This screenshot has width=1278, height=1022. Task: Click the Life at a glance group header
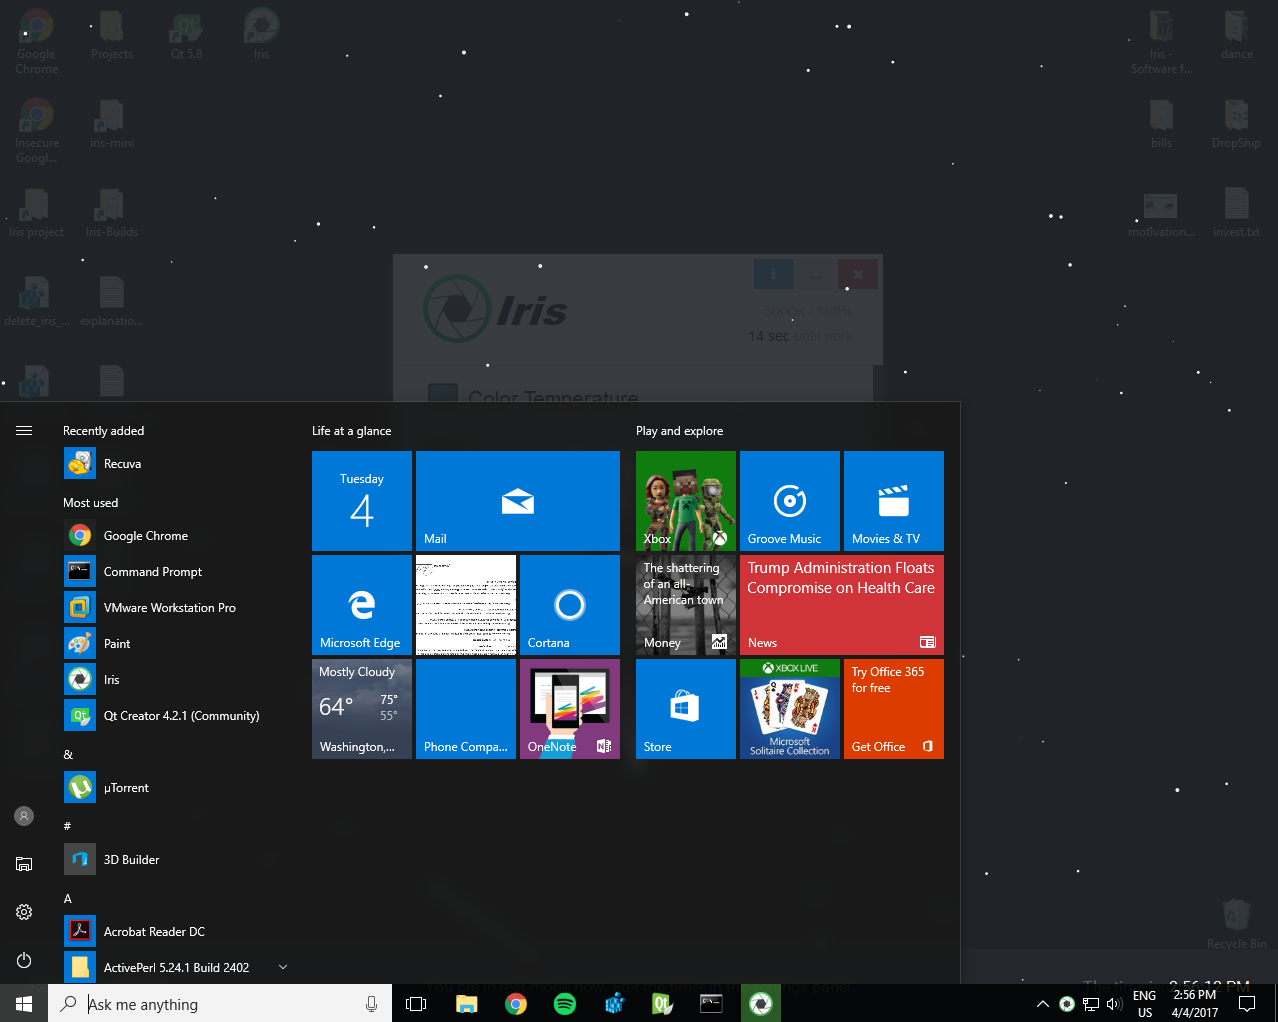coord(352,431)
